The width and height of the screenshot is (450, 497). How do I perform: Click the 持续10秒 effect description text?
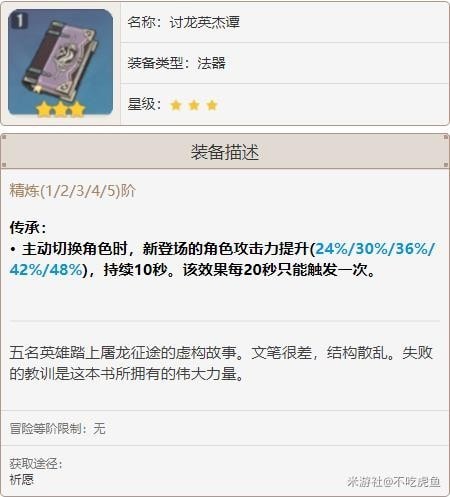(135, 270)
